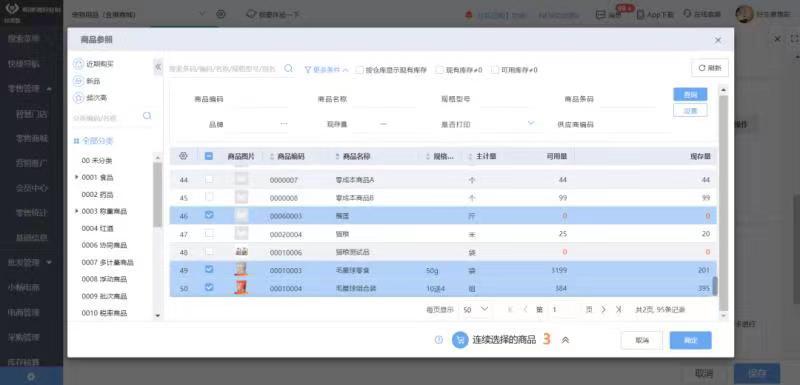Select 0009 批次商品 category

(x=104, y=296)
